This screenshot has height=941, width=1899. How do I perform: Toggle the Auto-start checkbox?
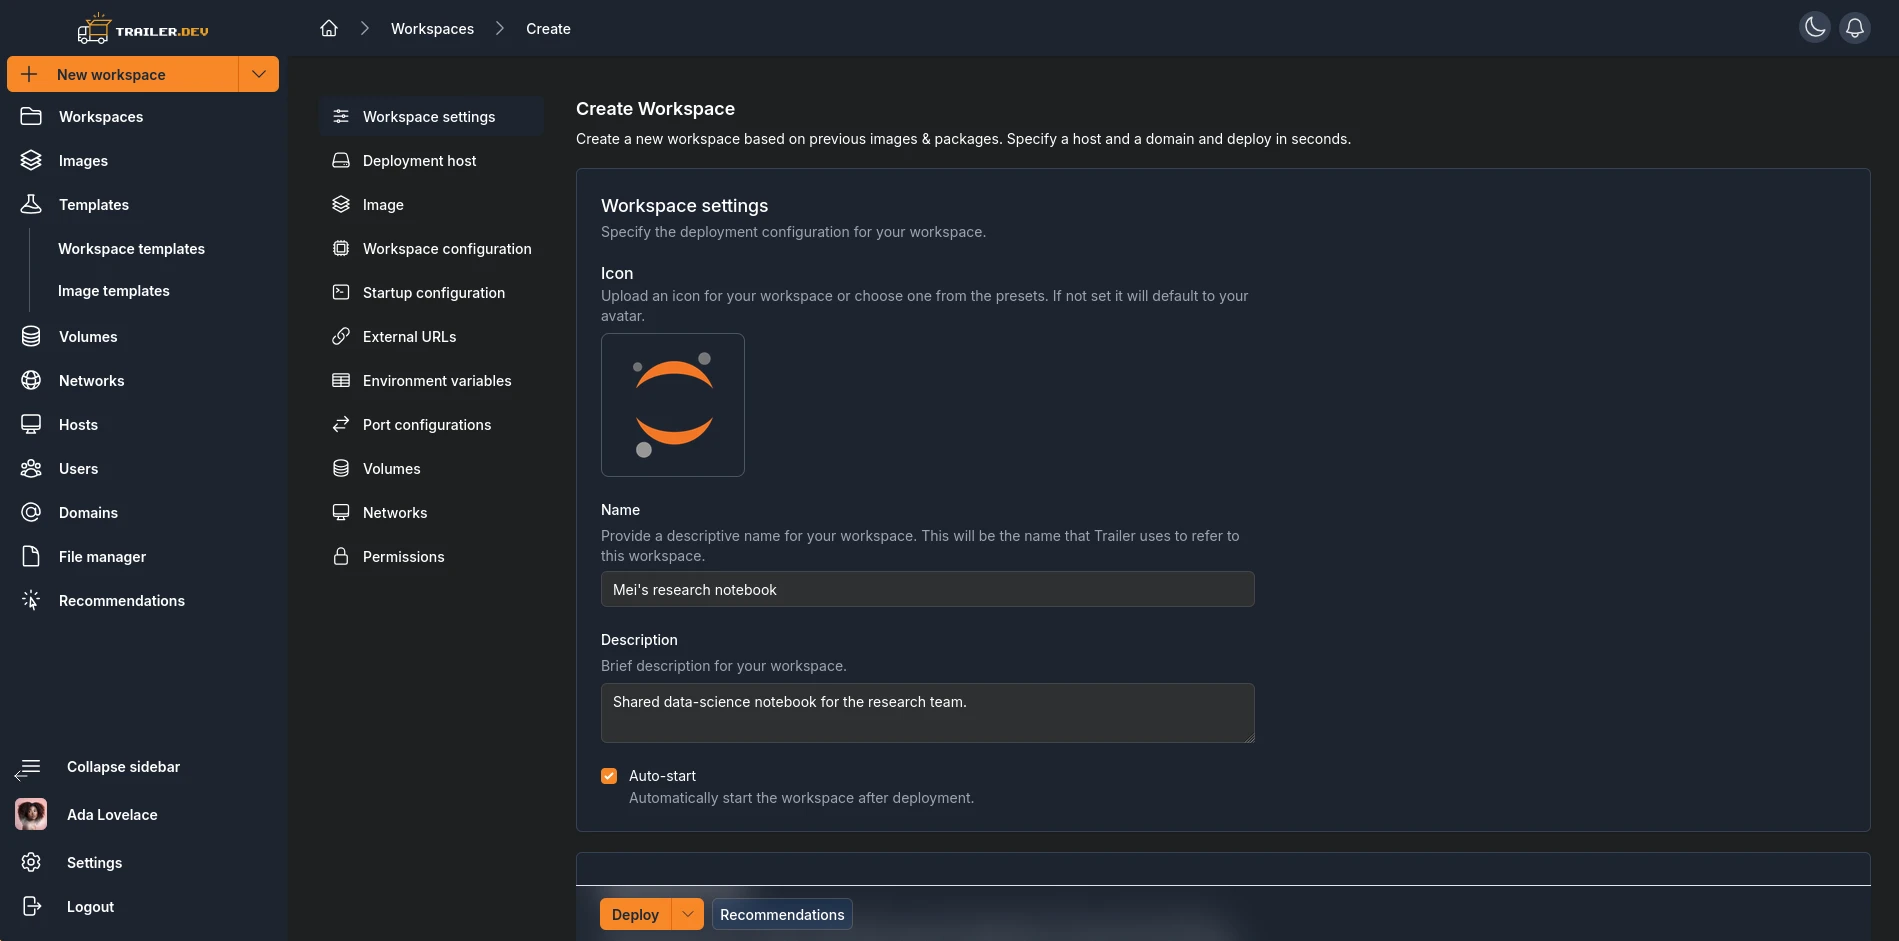(609, 776)
